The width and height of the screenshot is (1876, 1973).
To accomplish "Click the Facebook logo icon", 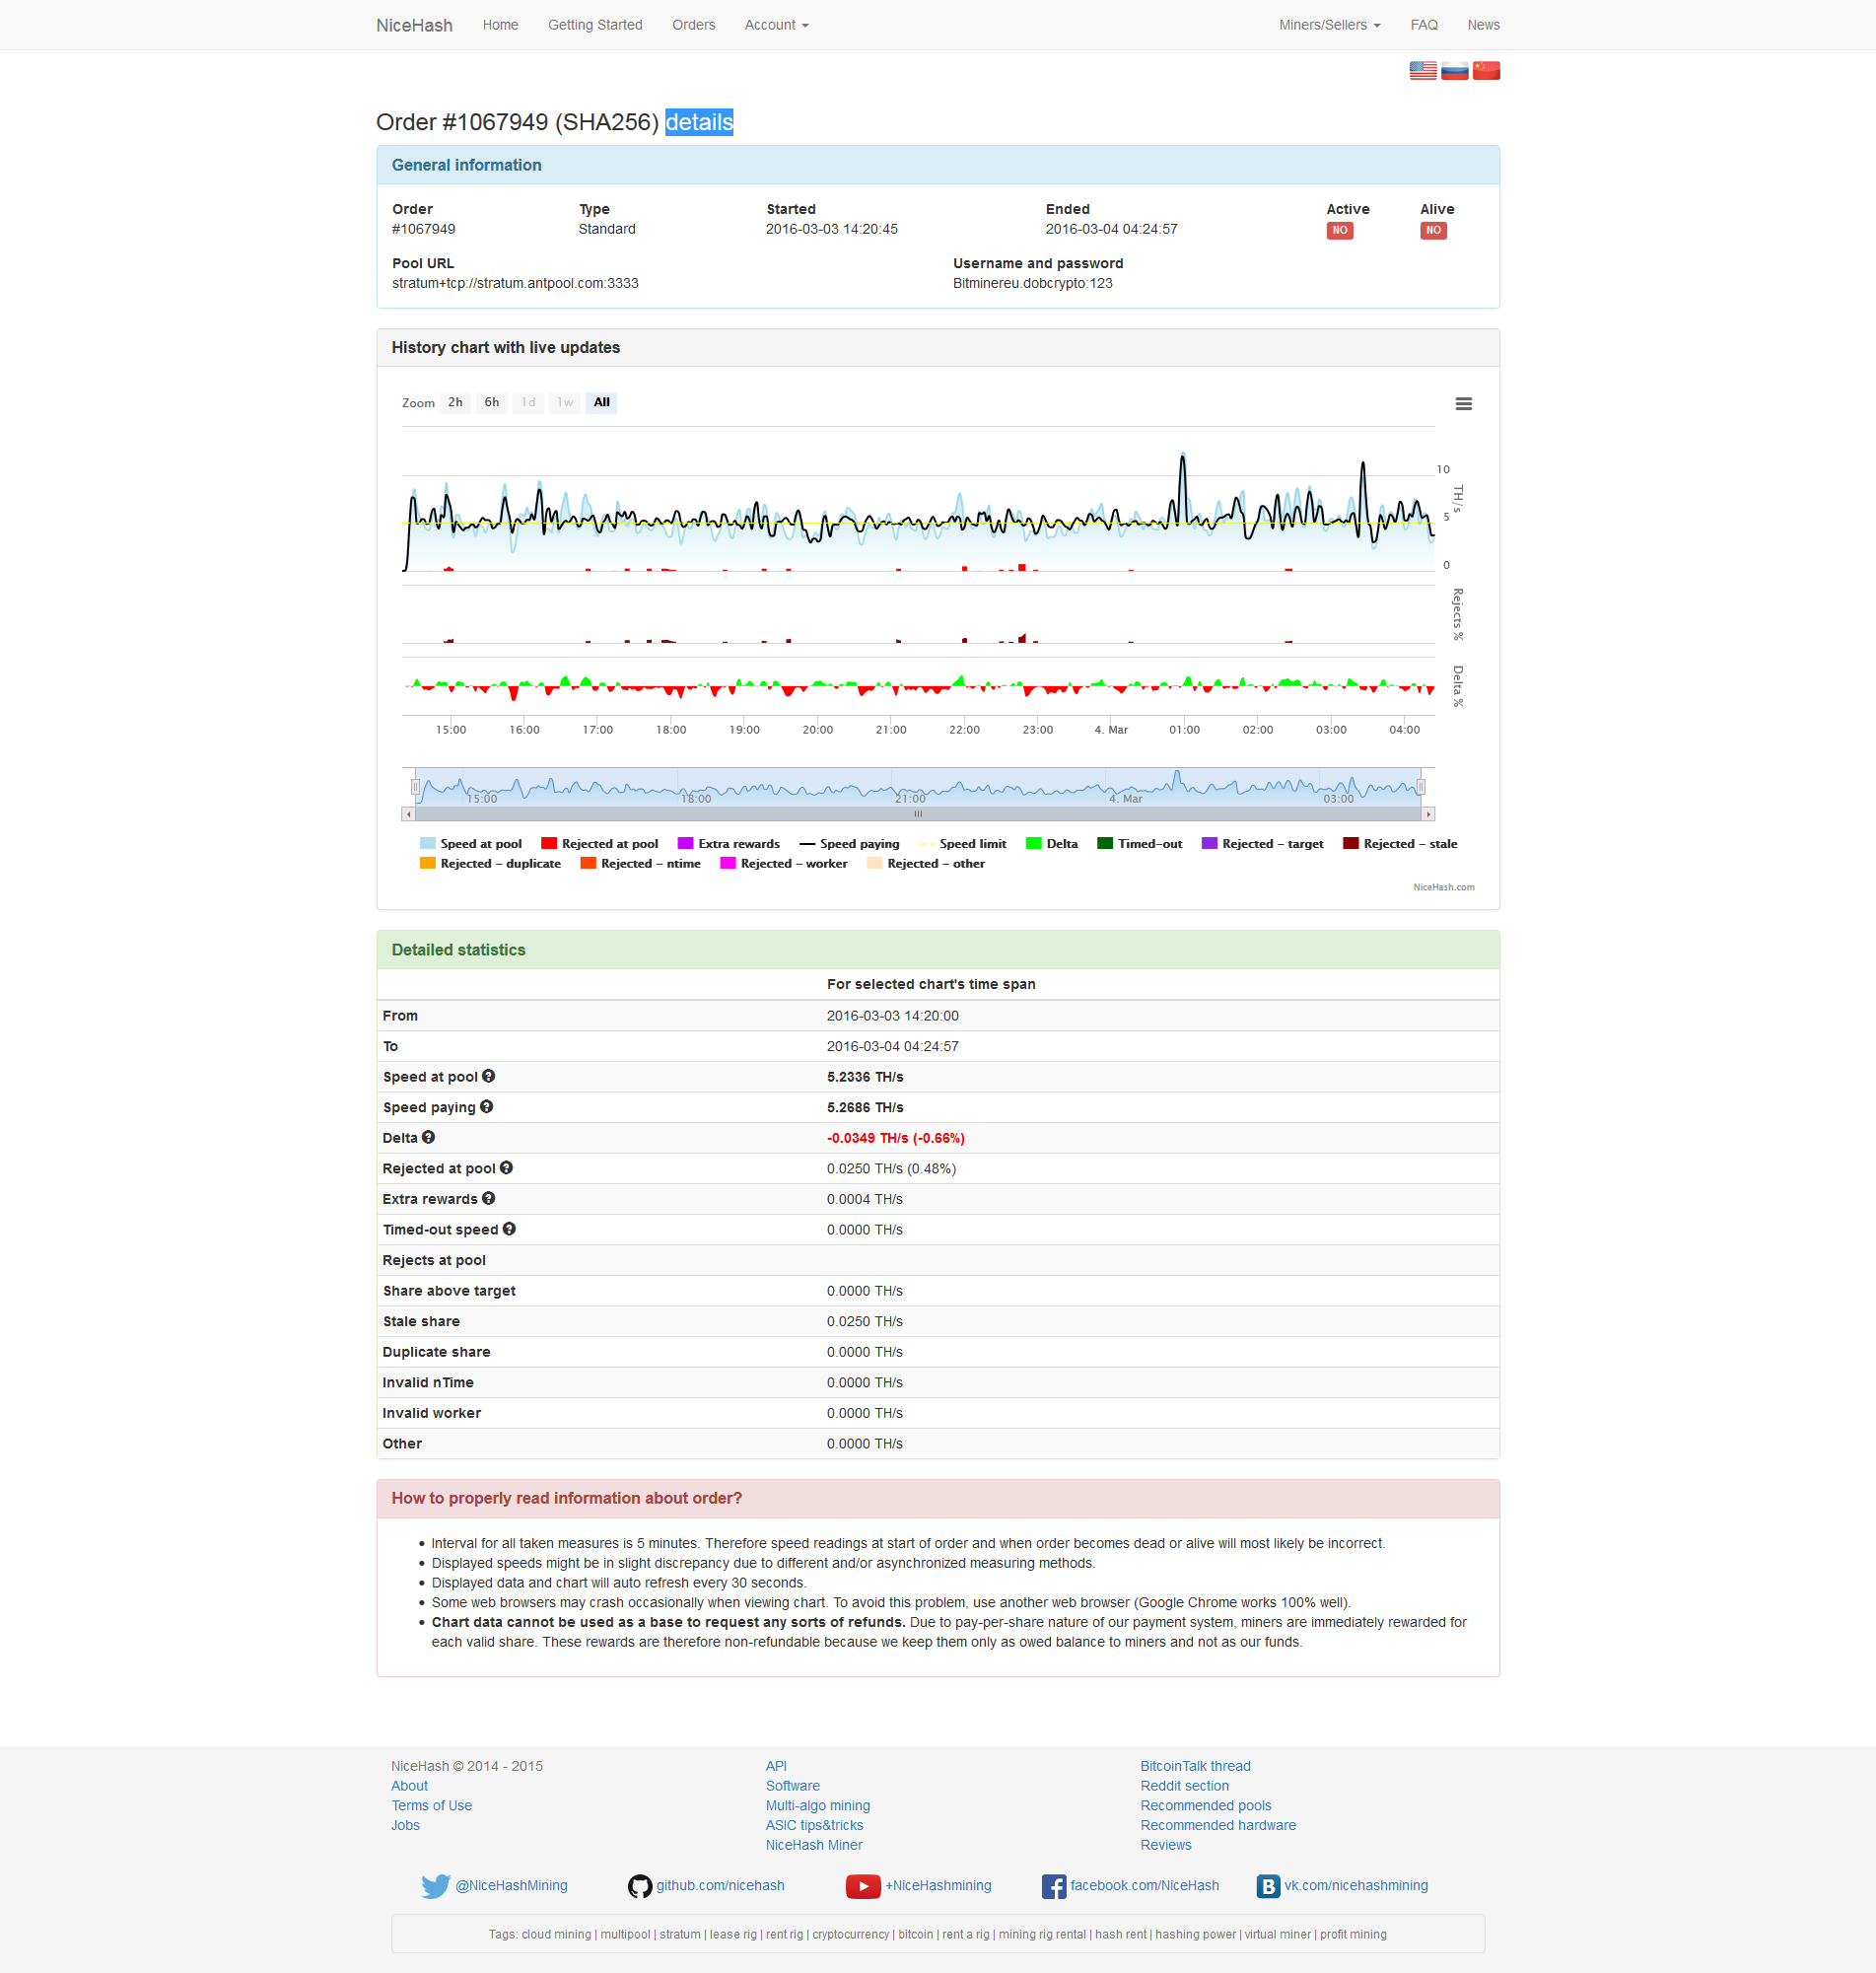I will click(1053, 1886).
